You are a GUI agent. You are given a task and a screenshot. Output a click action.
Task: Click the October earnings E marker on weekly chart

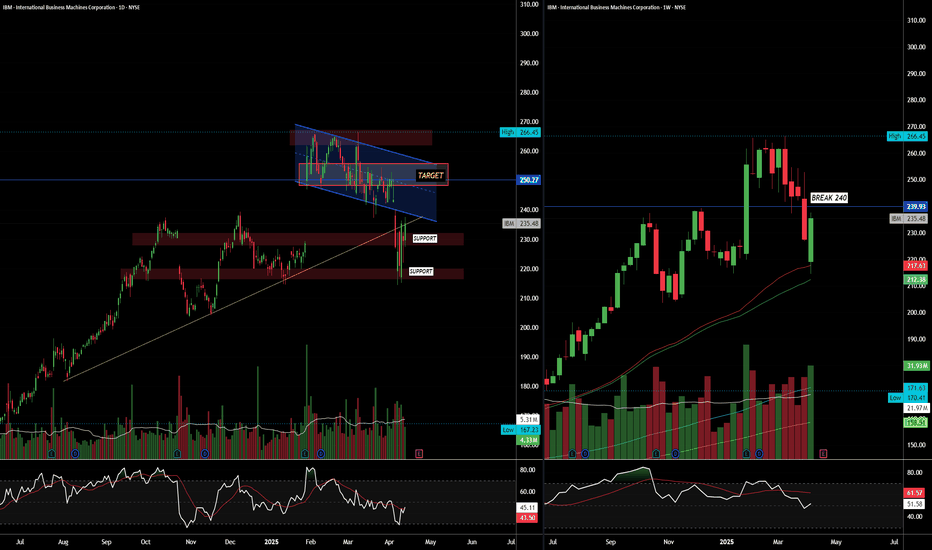pos(656,454)
